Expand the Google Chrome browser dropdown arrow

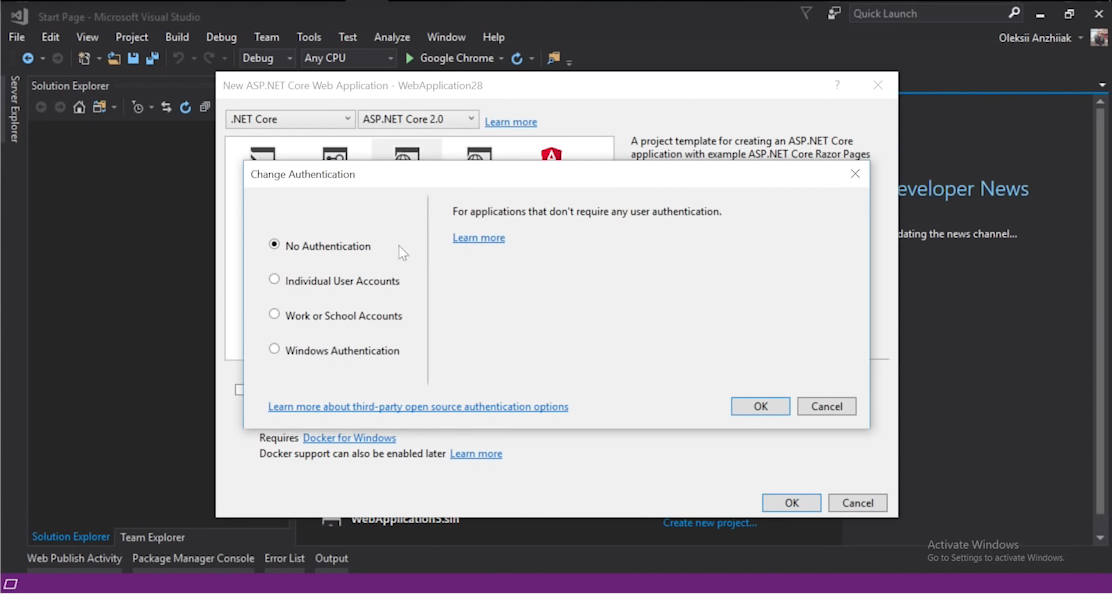(x=501, y=59)
